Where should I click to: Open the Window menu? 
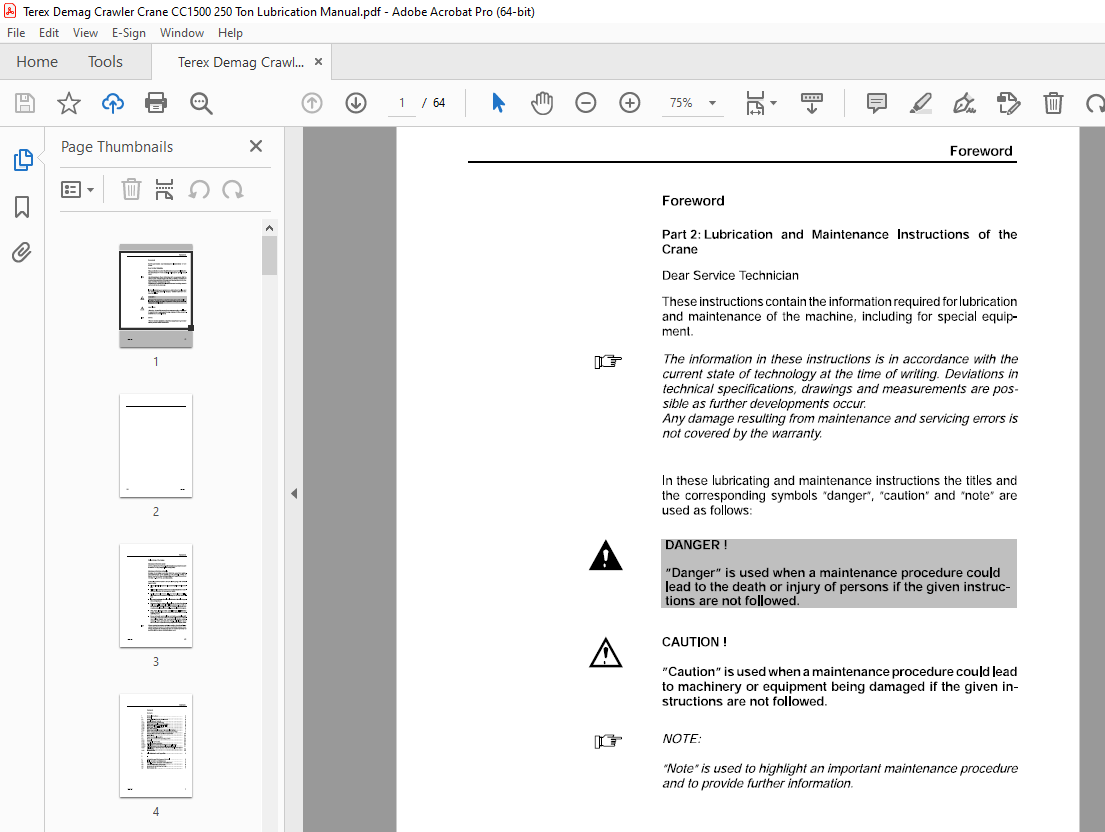pyautogui.click(x=182, y=32)
